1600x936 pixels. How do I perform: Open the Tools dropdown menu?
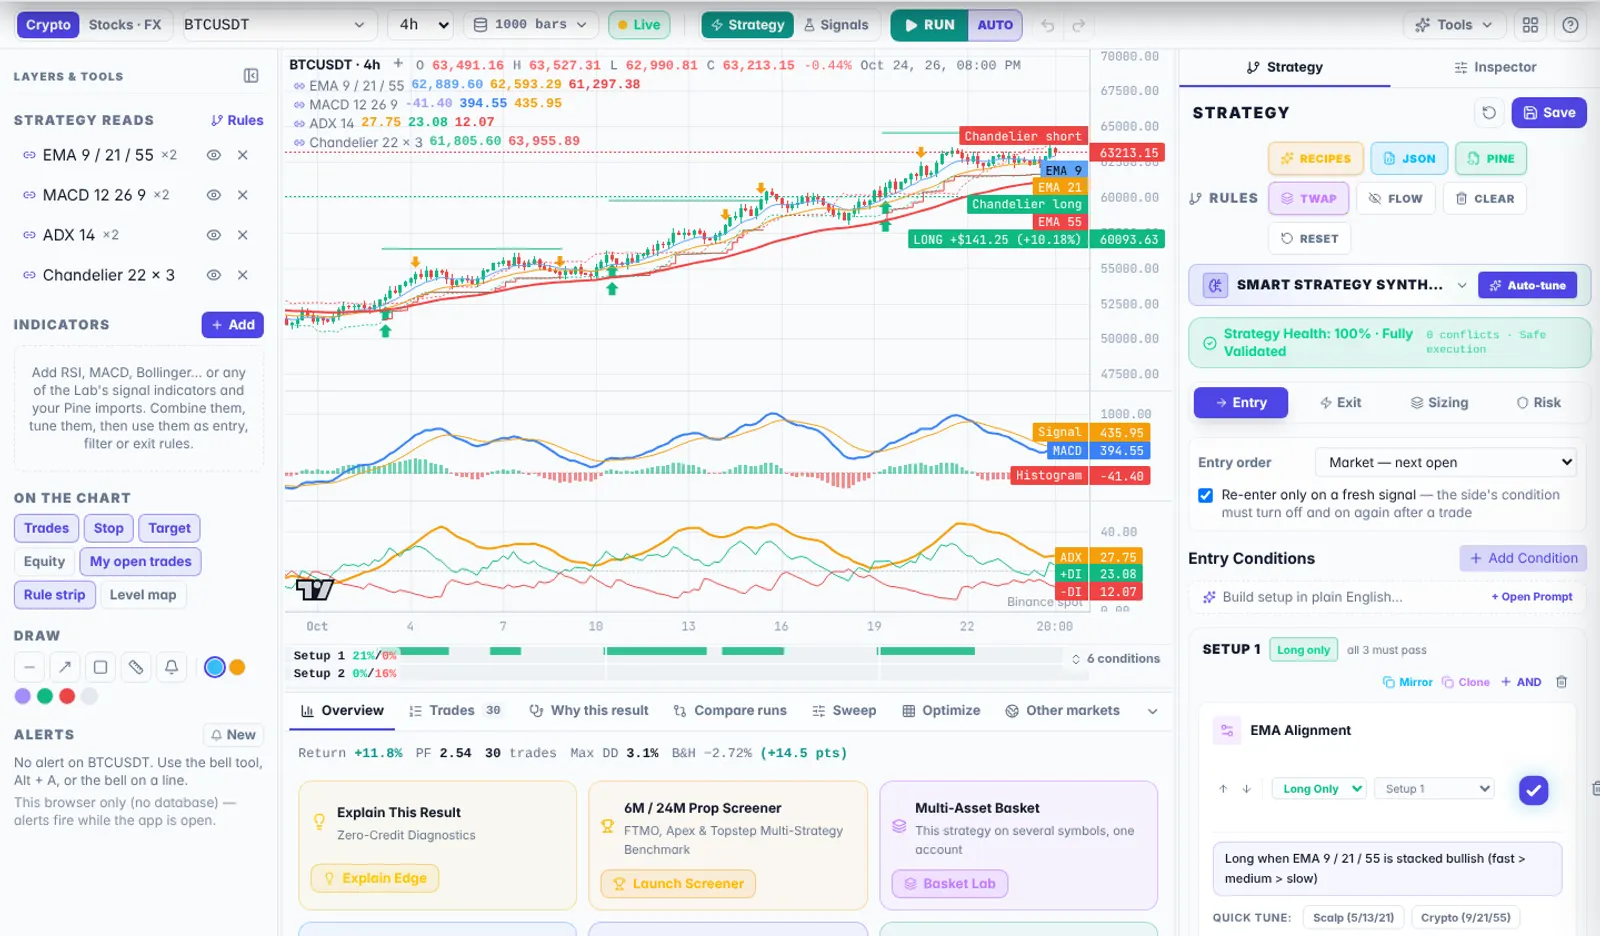(x=1454, y=25)
